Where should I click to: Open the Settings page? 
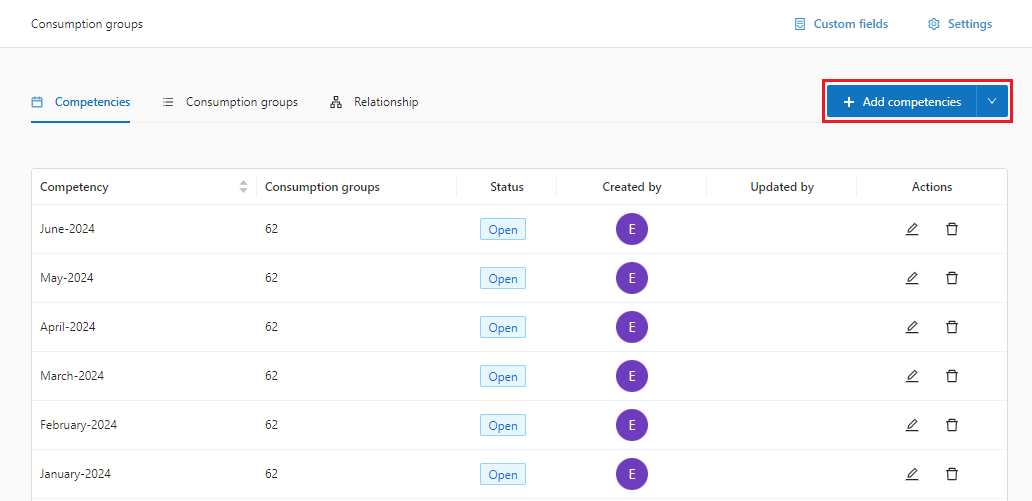pyautogui.click(x=960, y=24)
